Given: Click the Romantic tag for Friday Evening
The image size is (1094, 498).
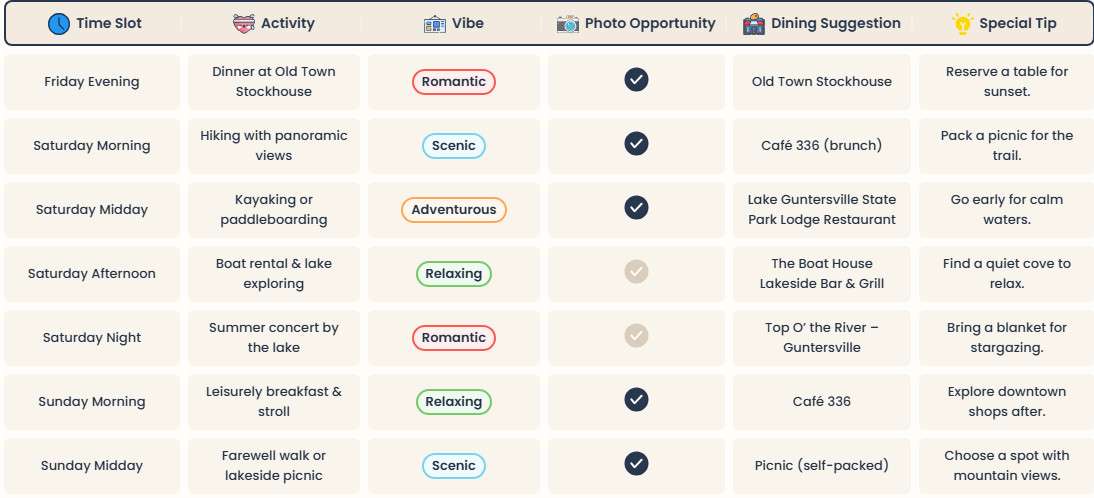Looking at the screenshot, I should (x=454, y=82).
